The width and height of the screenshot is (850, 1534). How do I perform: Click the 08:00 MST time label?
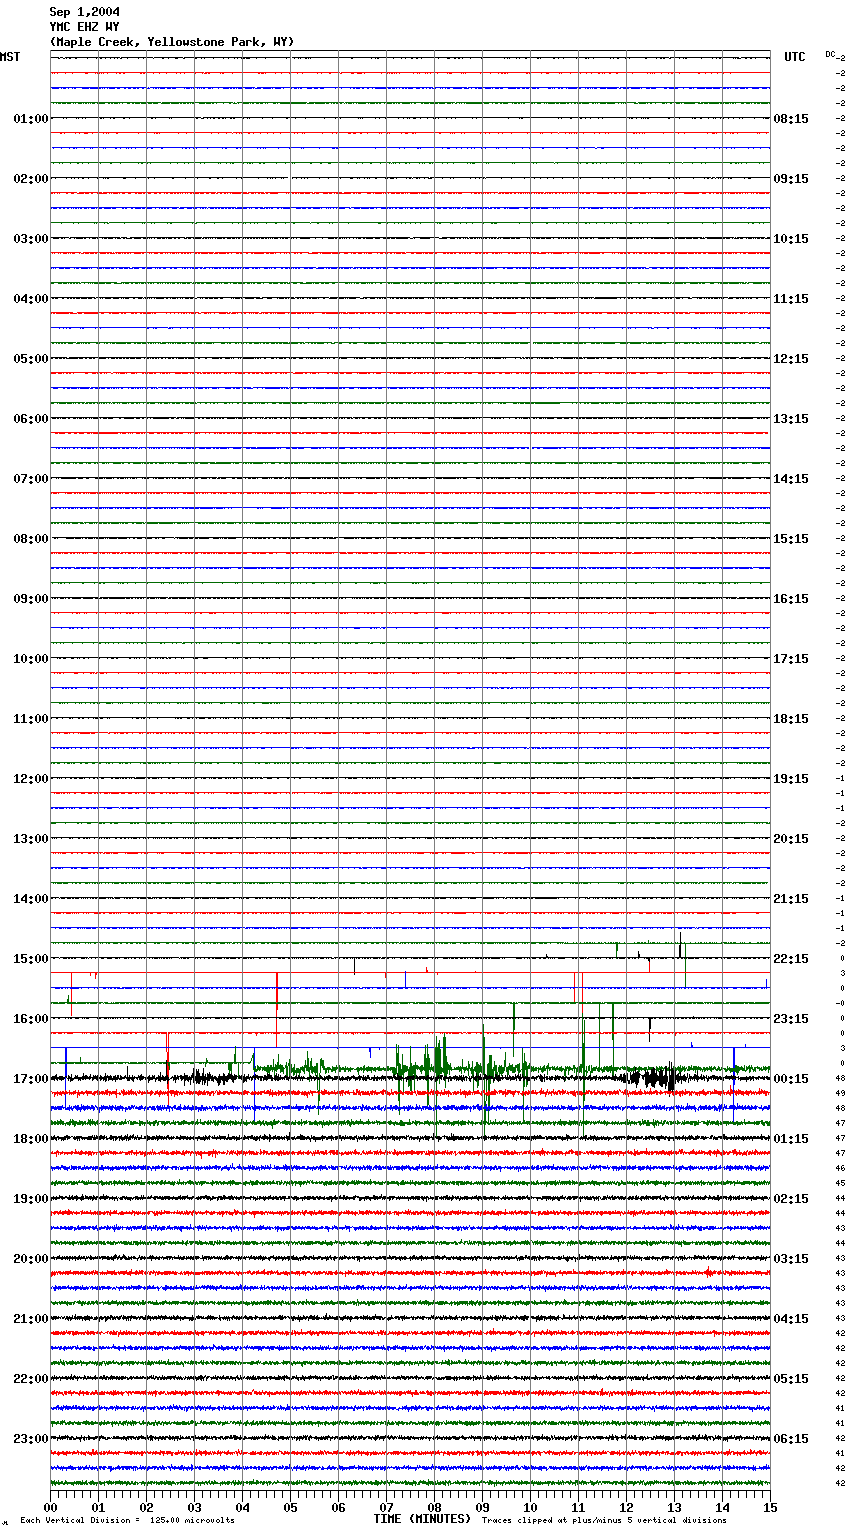tap(30, 539)
